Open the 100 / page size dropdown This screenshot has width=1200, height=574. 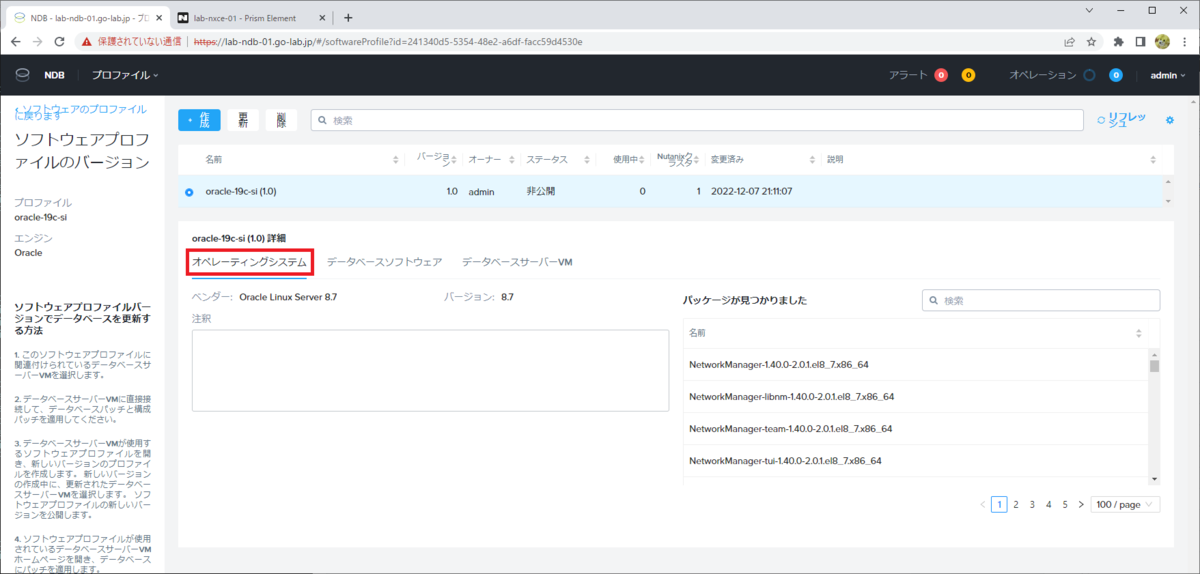pos(1125,505)
